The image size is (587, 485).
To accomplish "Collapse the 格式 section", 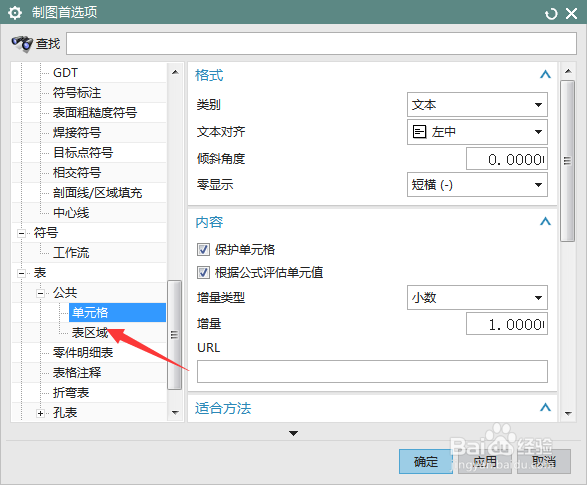I will coord(545,74).
